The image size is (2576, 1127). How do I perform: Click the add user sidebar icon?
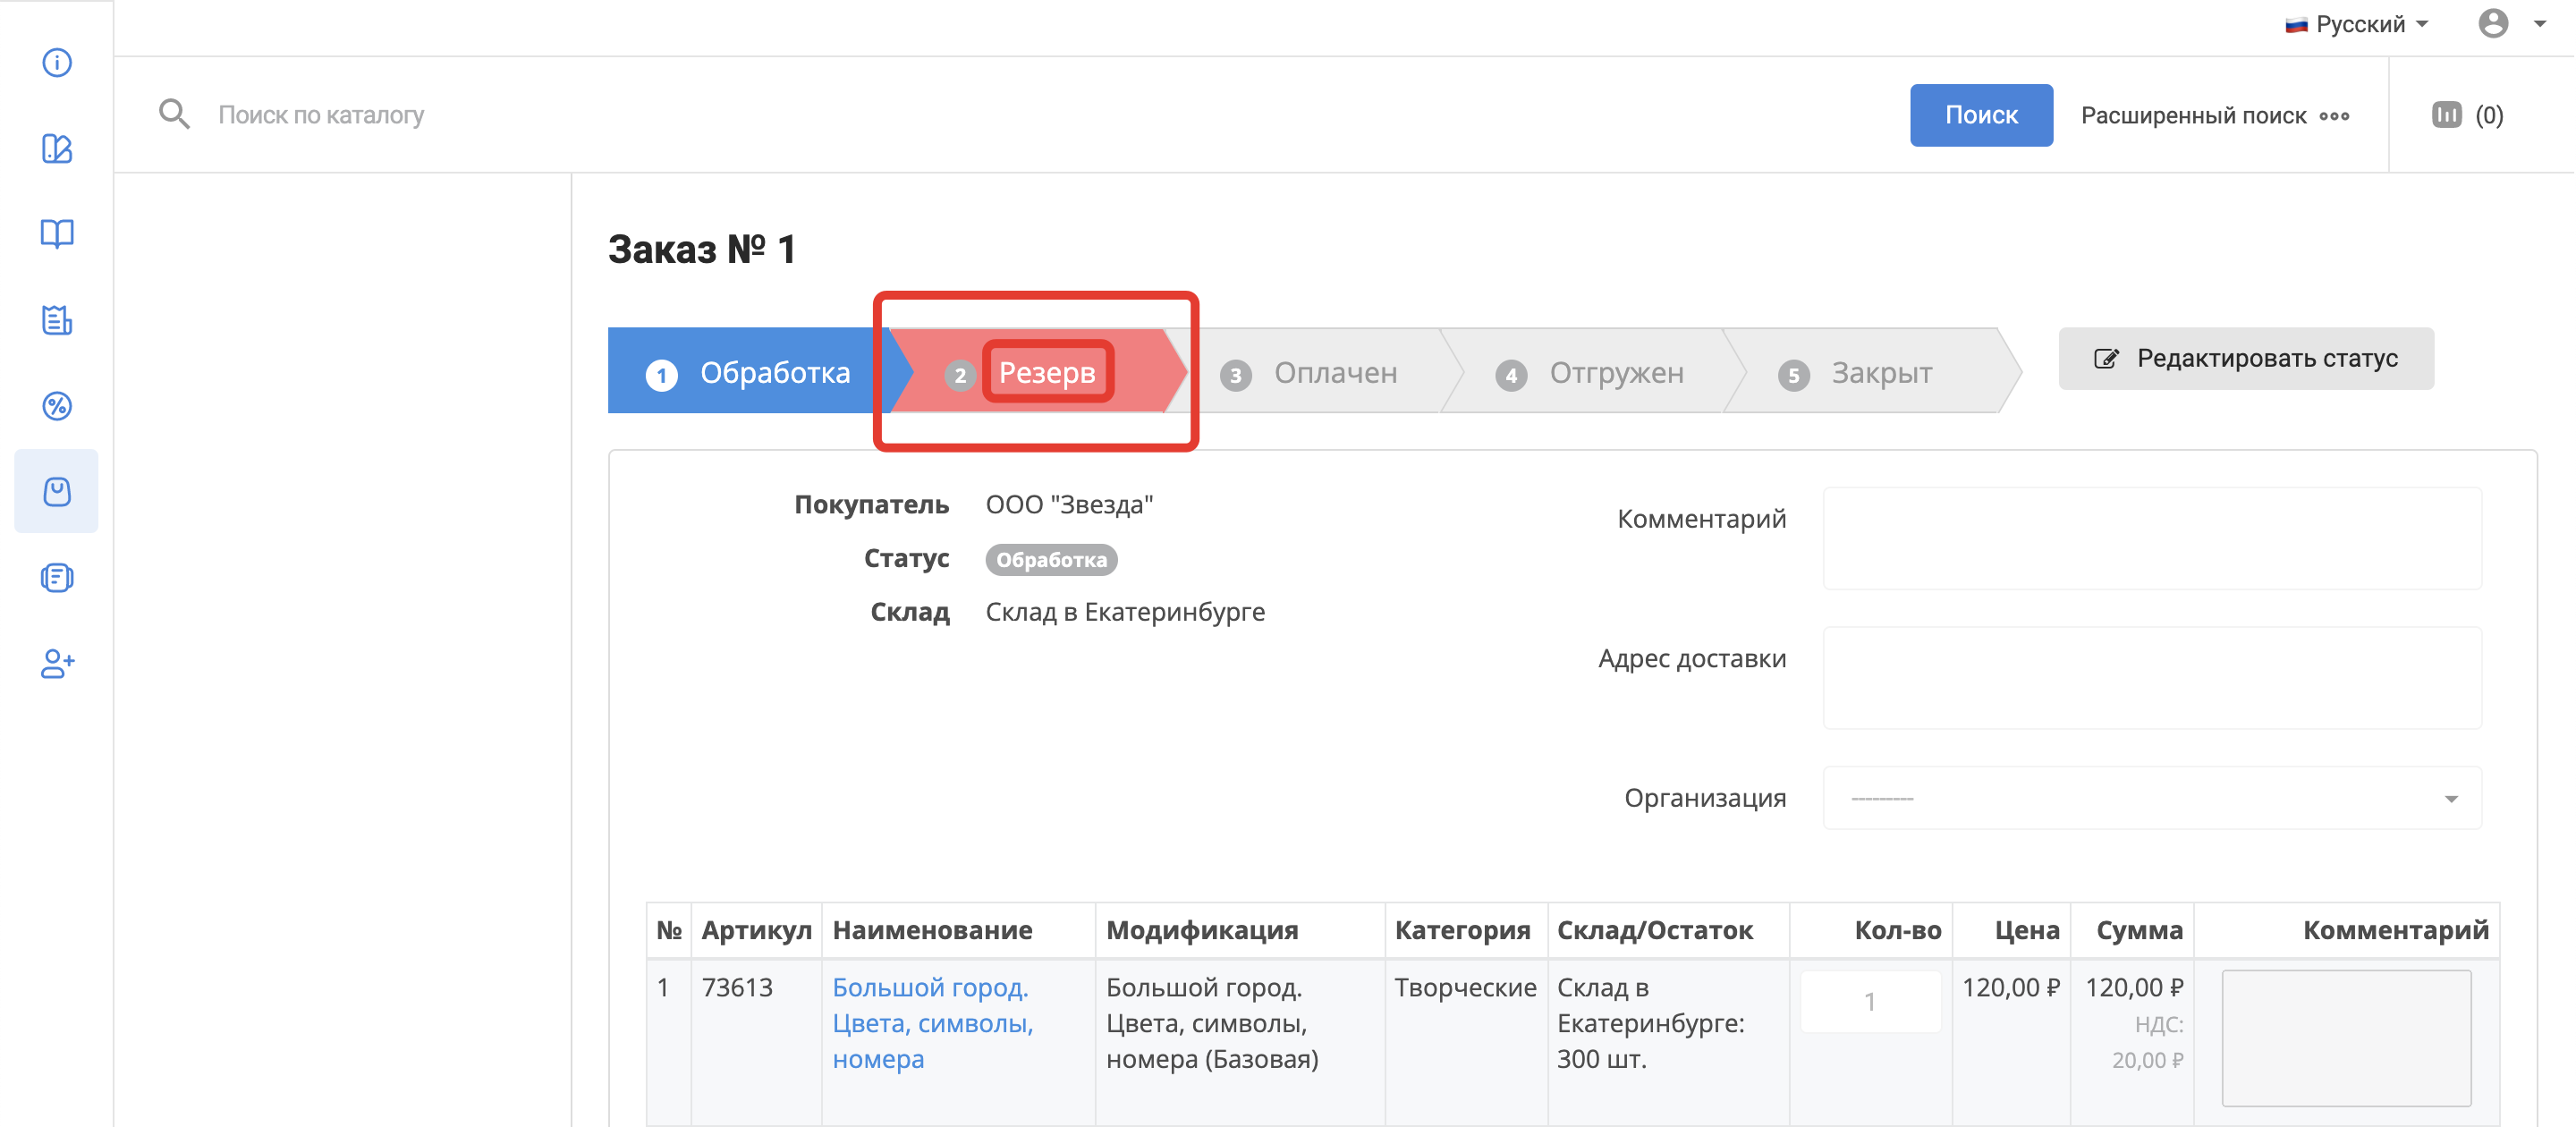tap(57, 663)
